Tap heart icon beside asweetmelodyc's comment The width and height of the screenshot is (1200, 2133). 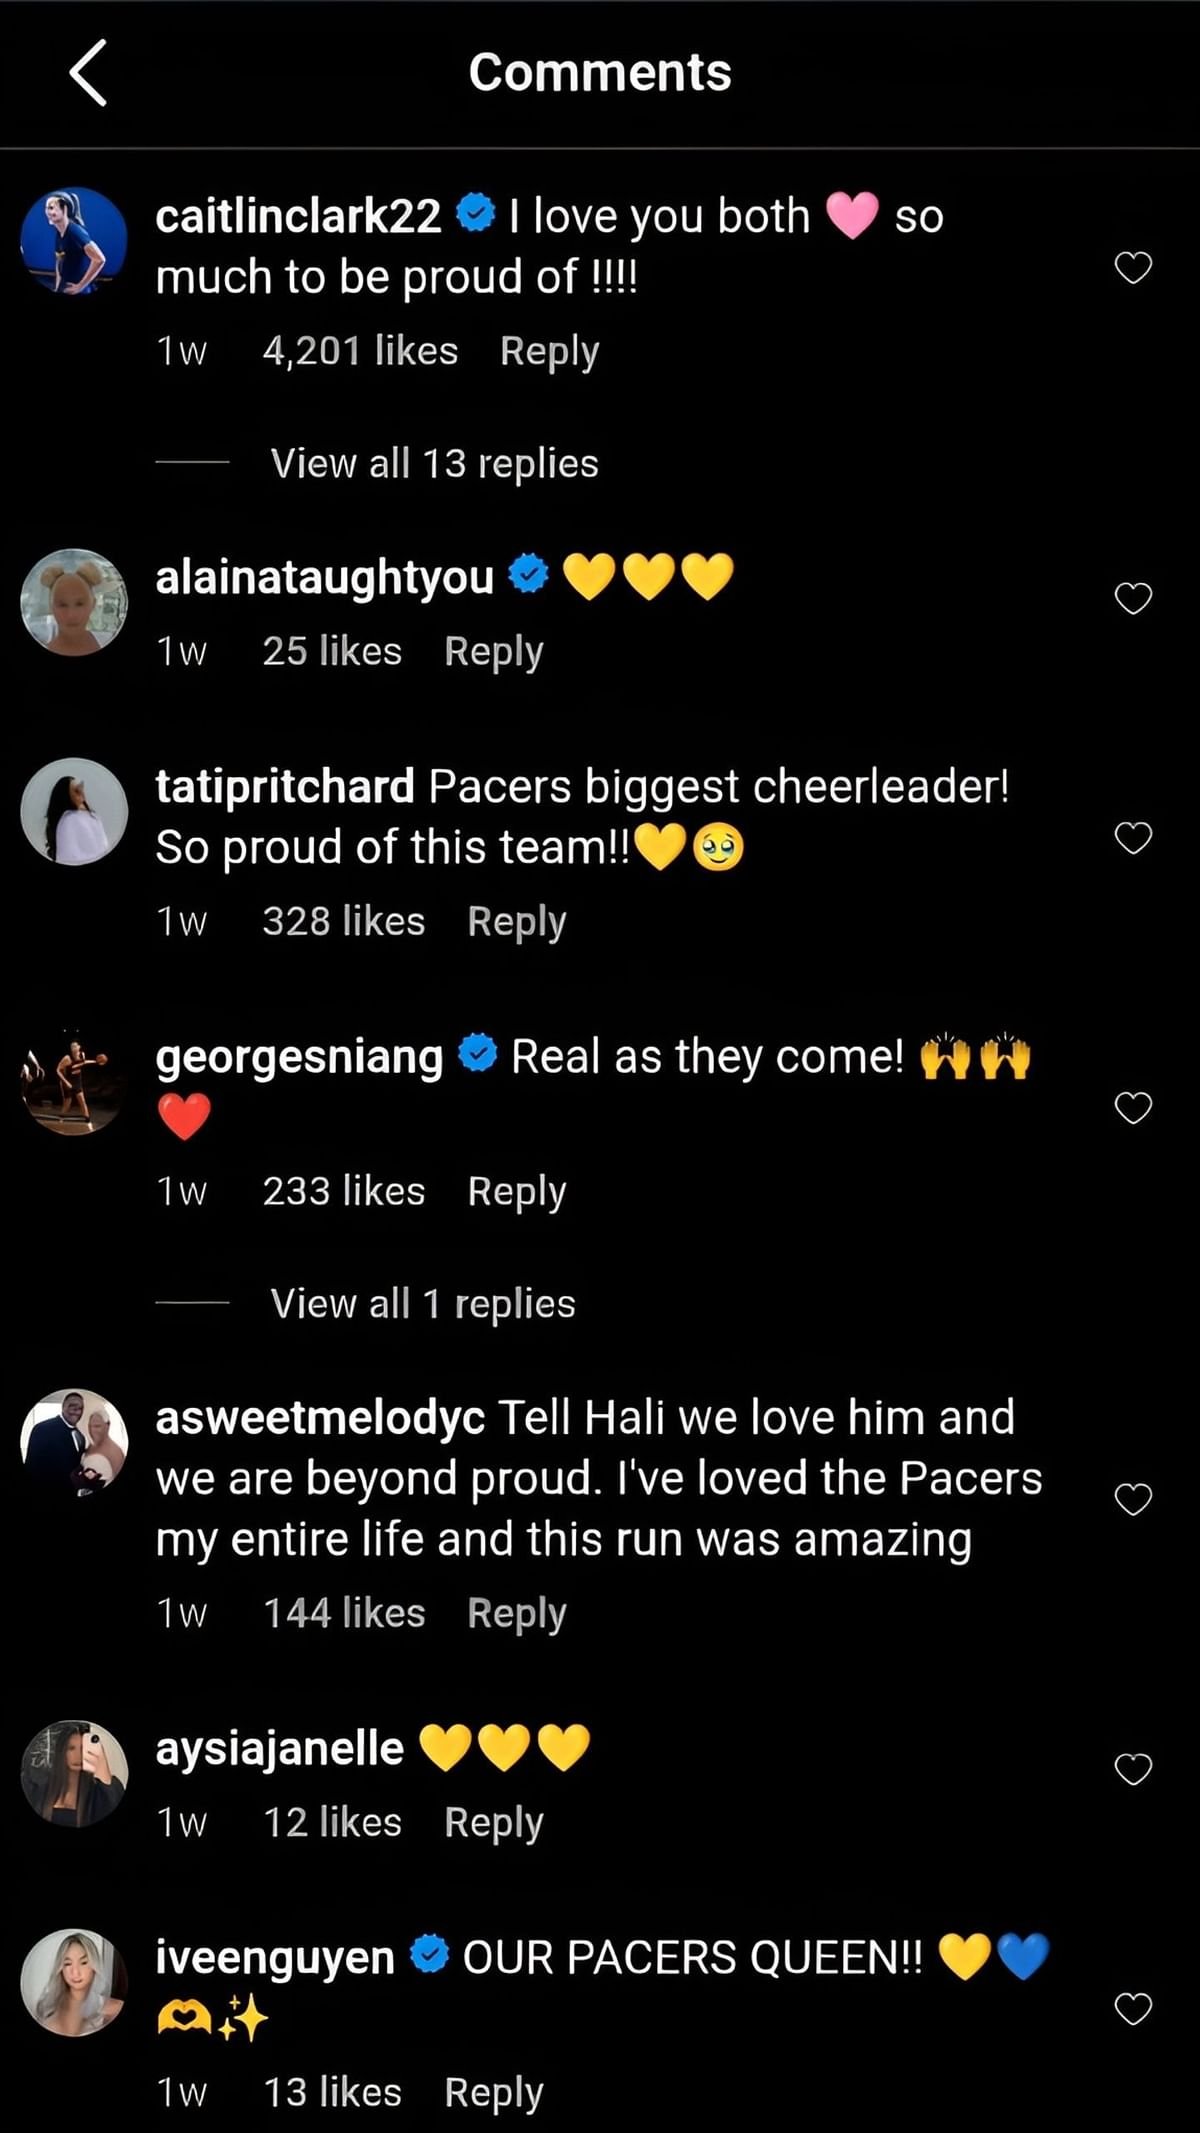pyautogui.click(x=1133, y=1499)
